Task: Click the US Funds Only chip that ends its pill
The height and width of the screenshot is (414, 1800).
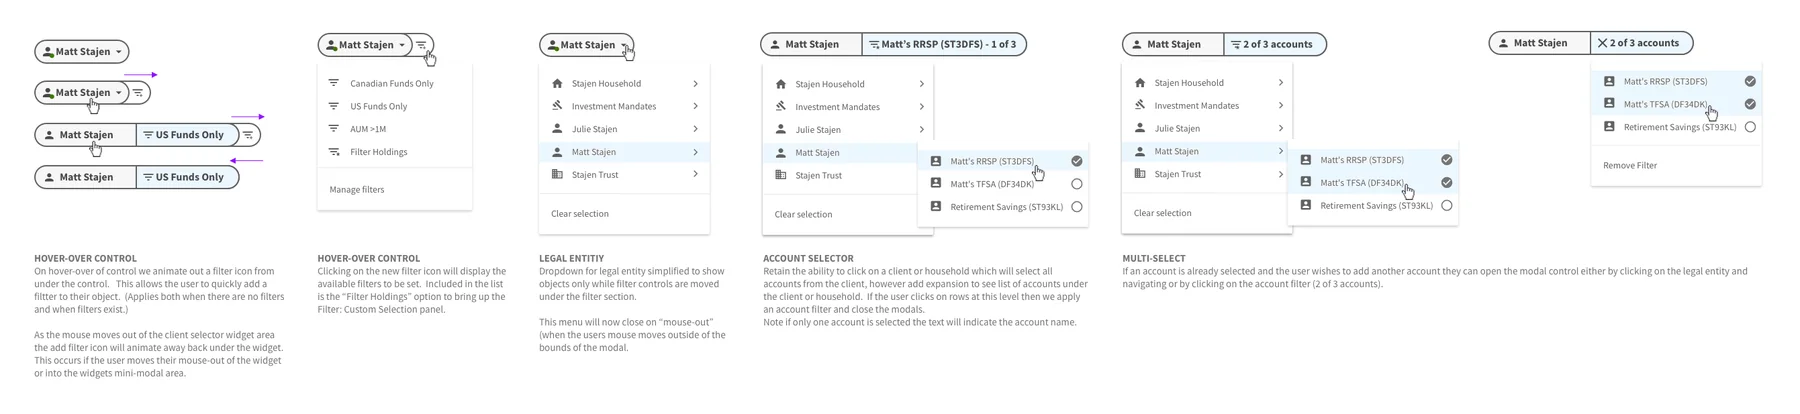Action: [x=187, y=177]
